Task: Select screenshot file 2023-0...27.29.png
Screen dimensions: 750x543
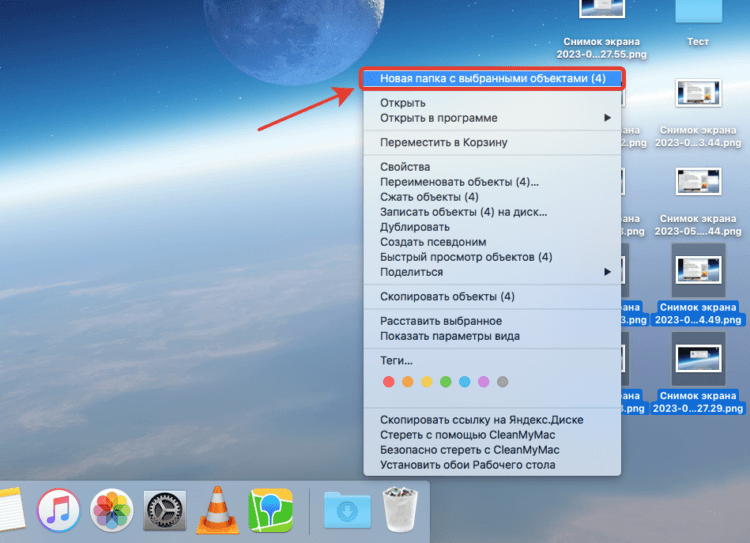Action: (698, 374)
